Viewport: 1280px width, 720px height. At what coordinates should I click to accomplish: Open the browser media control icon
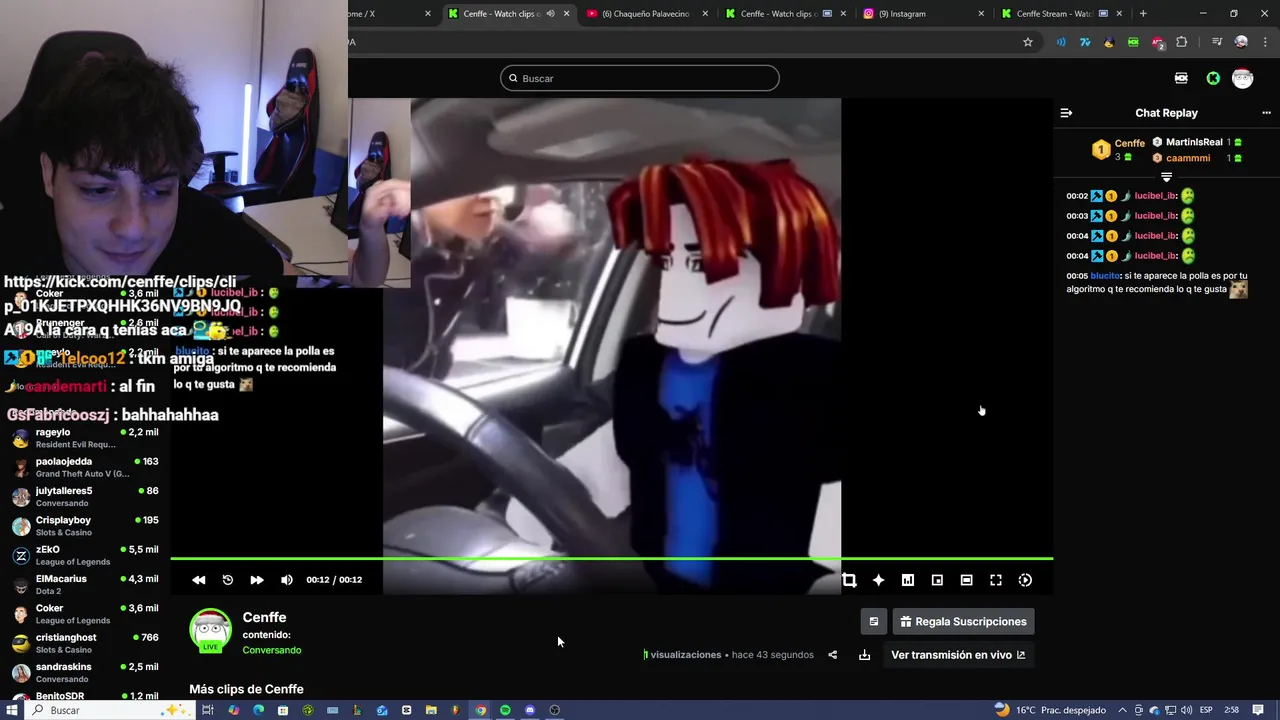click(x=1217, y=42)
